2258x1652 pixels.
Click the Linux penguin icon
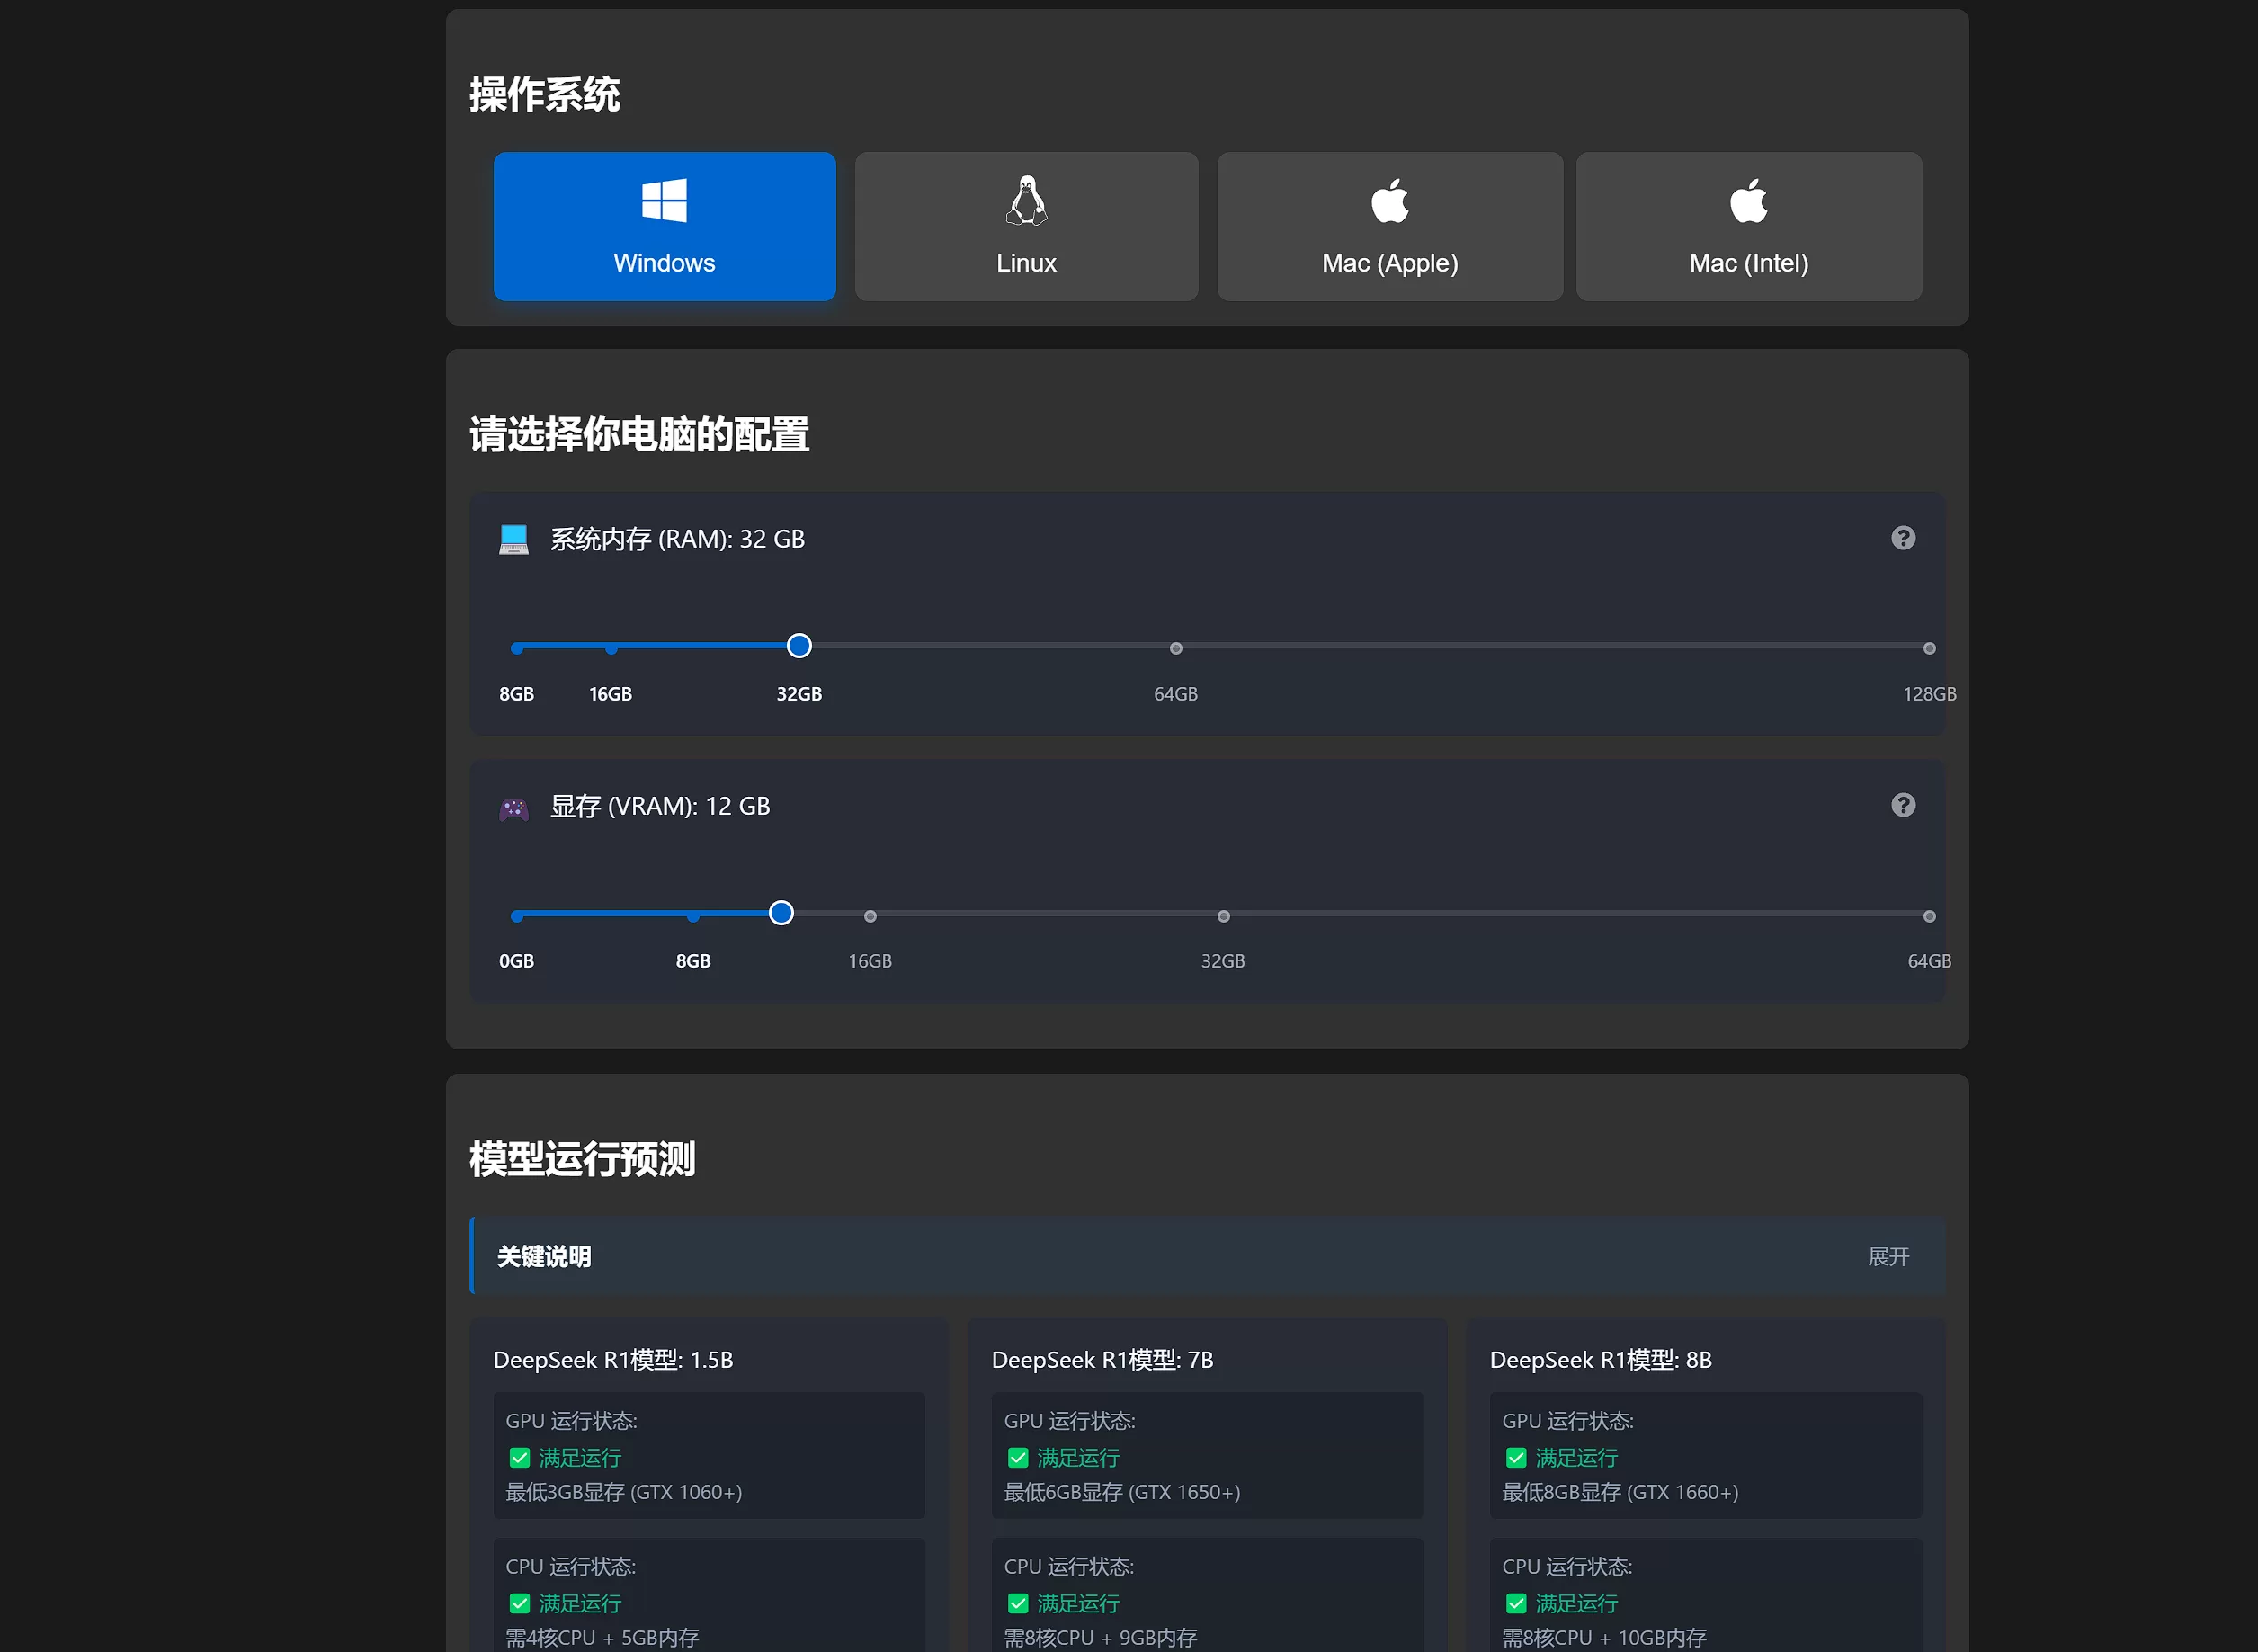[x=1026, y=200]
